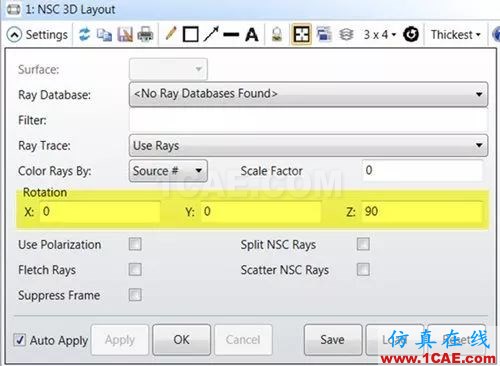The width and height of the screenshot is (500, 366).
Task: Click the copy window icon
Action: click(x=104, y=35)
